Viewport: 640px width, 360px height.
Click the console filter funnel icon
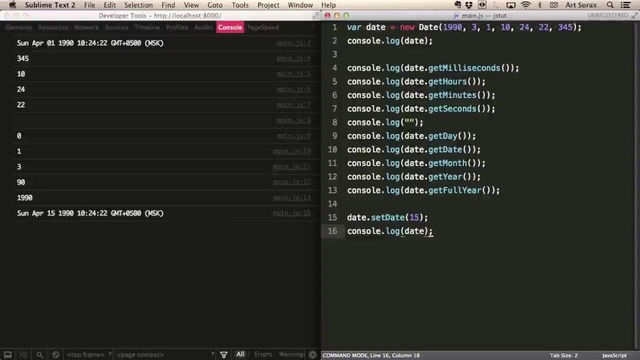(x=224, y=355)
